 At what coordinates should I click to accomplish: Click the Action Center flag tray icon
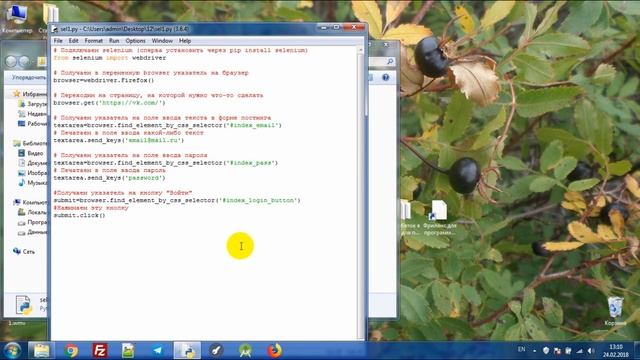pos(557,351)
